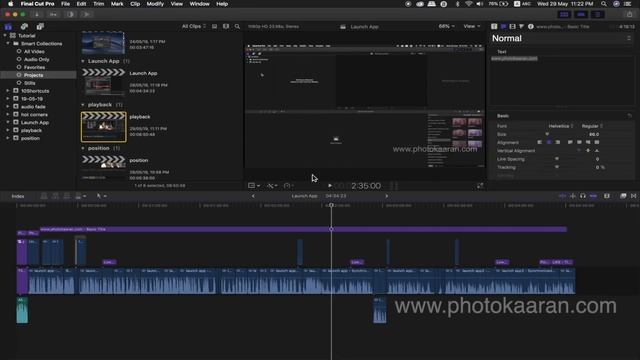Show the Titles and Generators sidebar
Screen dimensions: 640x360
[x=40, y=27]
